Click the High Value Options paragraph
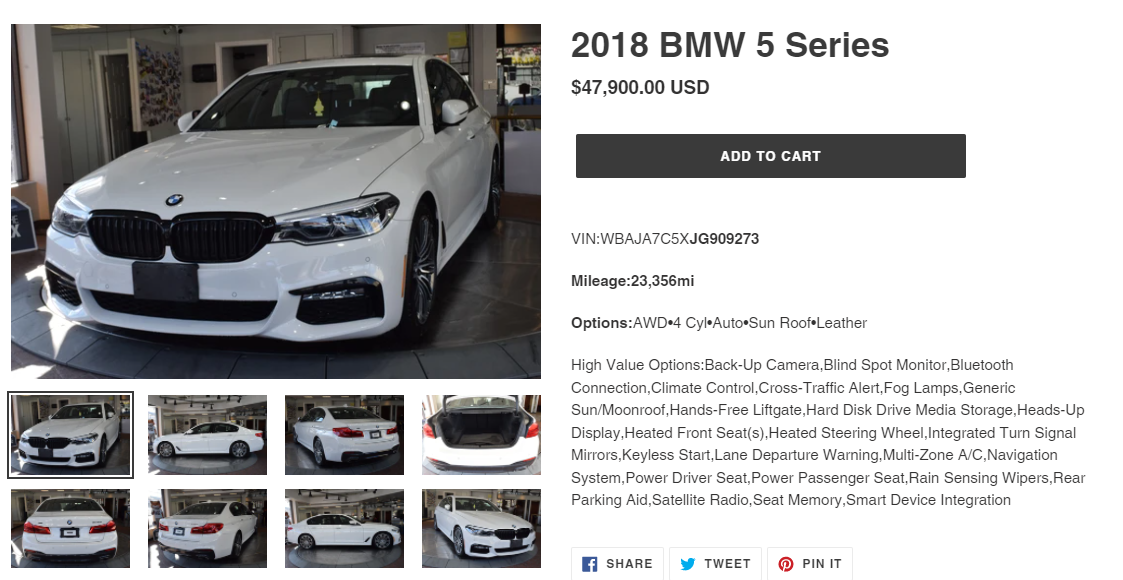 tap(828, 432)
